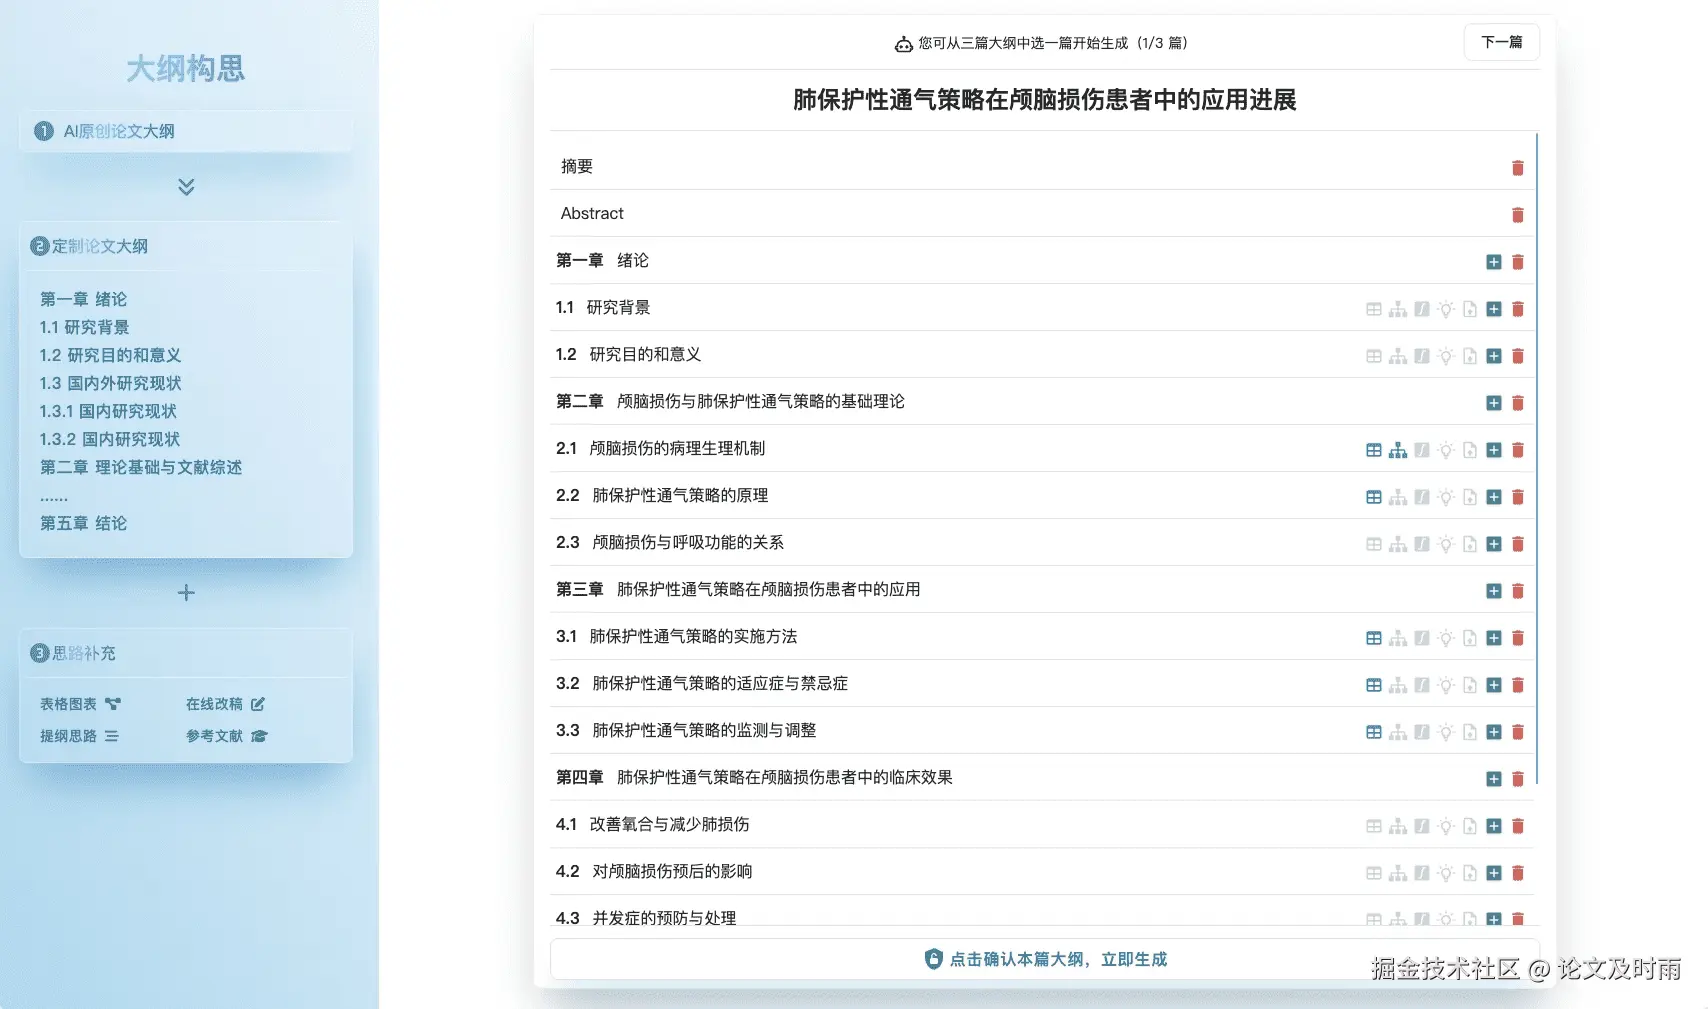1708x1009 pixels.
Task: Click the + below the 定制论文大纲 panel
Action: point(185,592)
